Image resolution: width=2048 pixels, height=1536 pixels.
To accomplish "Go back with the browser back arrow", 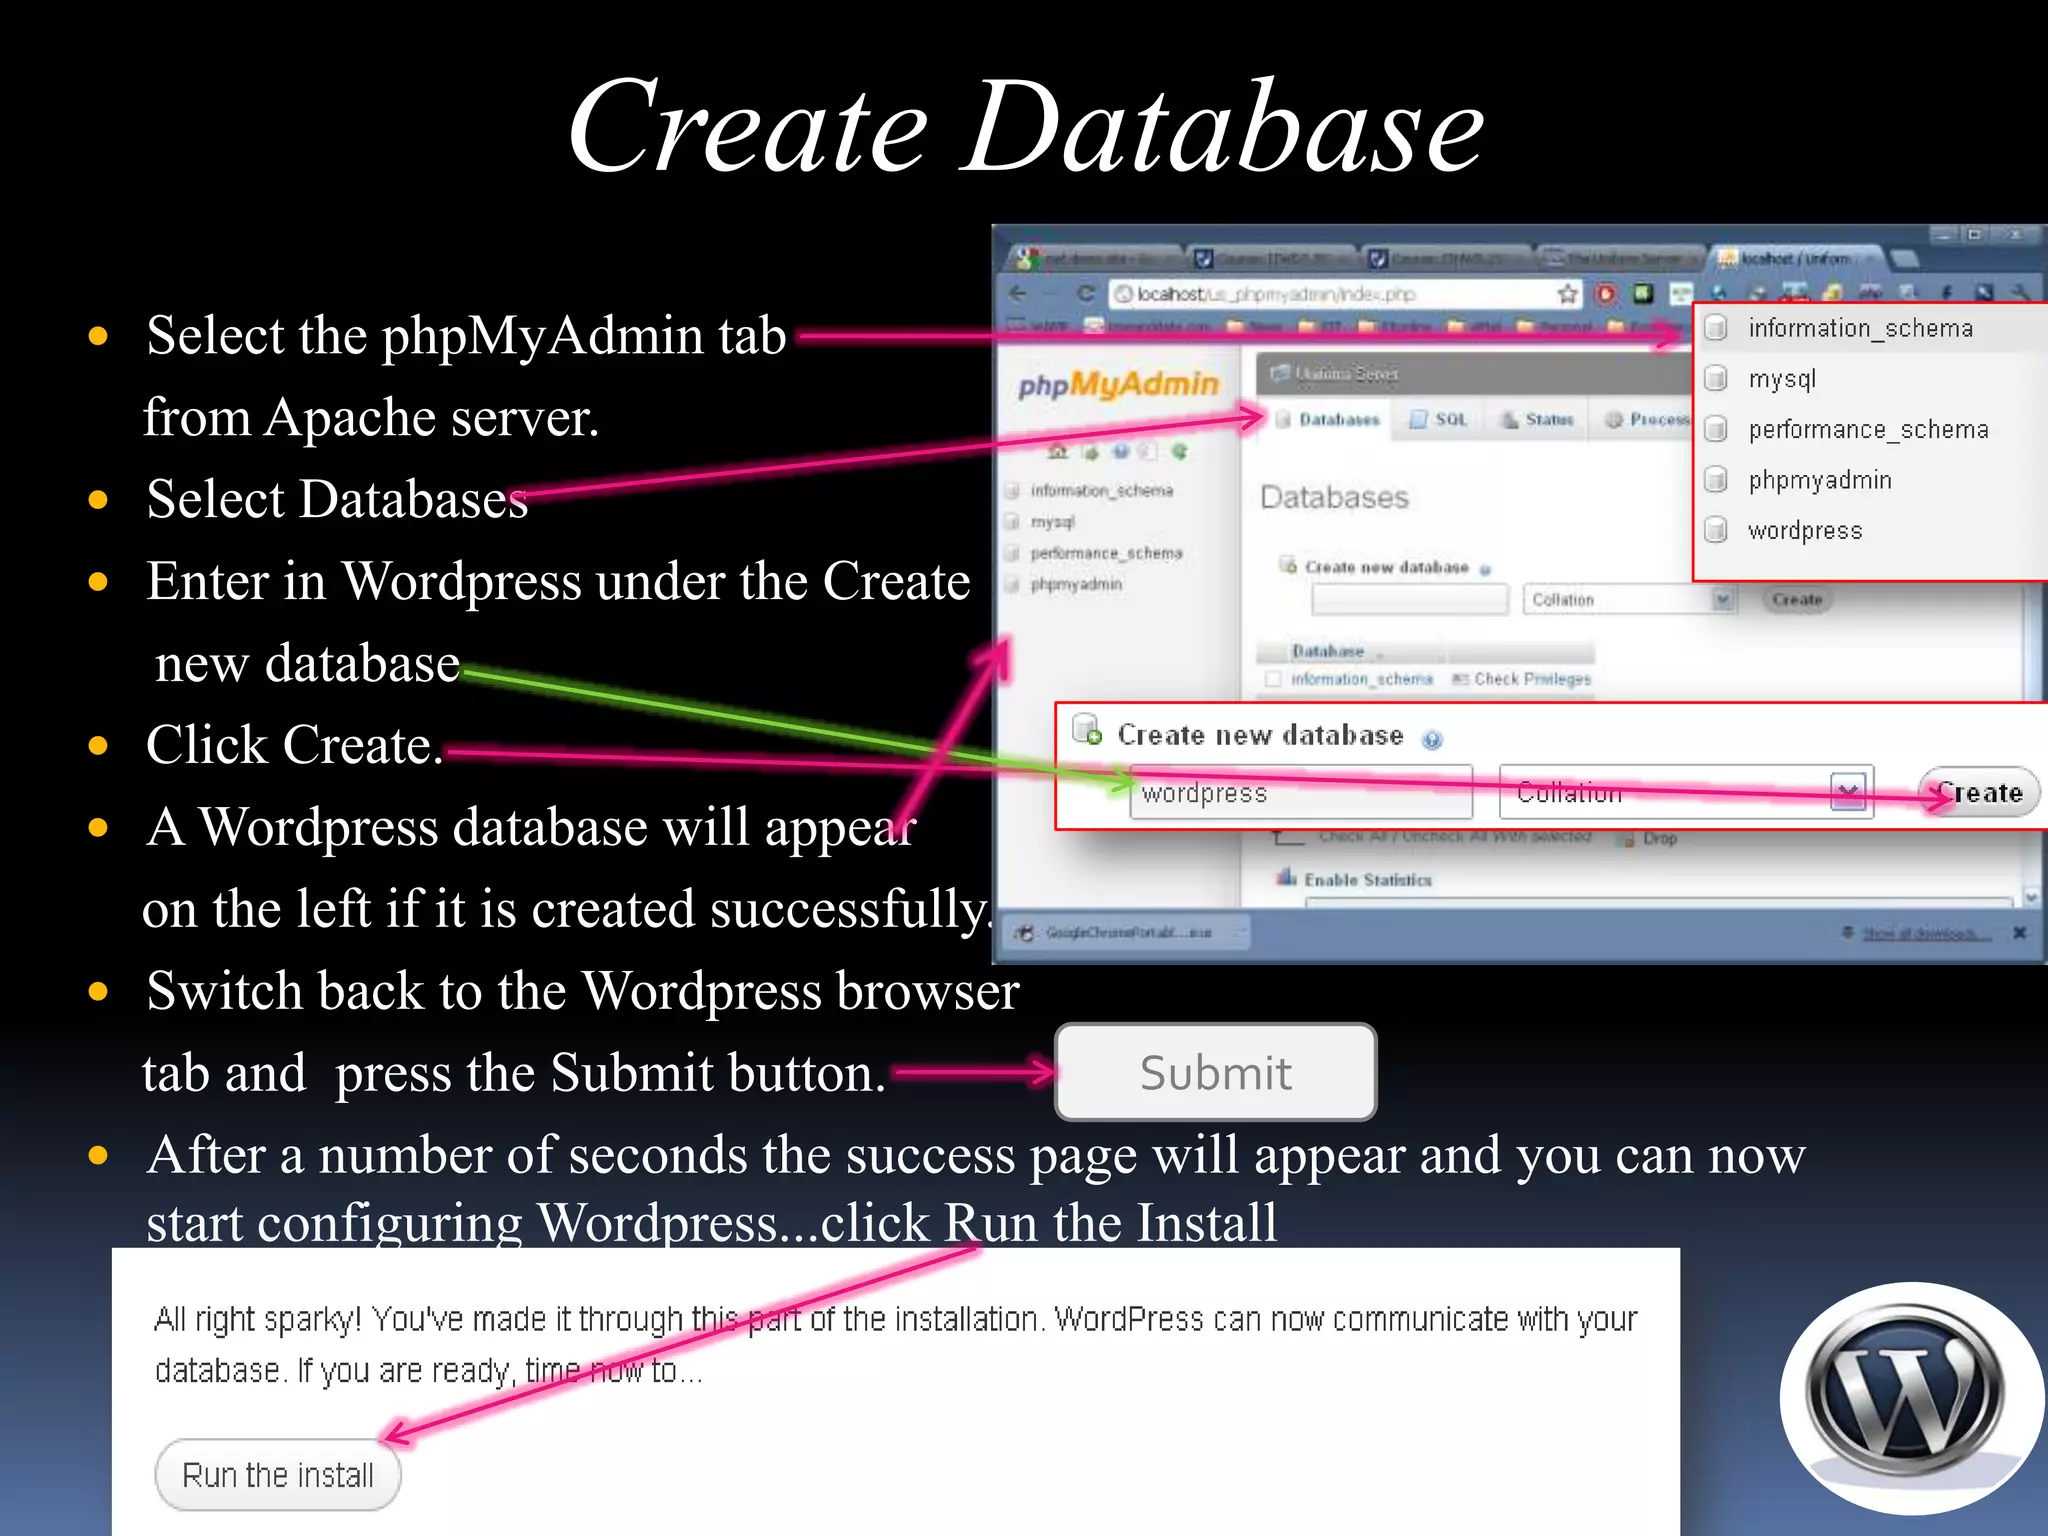I will pyautogui.click(x=1018, y=293).
